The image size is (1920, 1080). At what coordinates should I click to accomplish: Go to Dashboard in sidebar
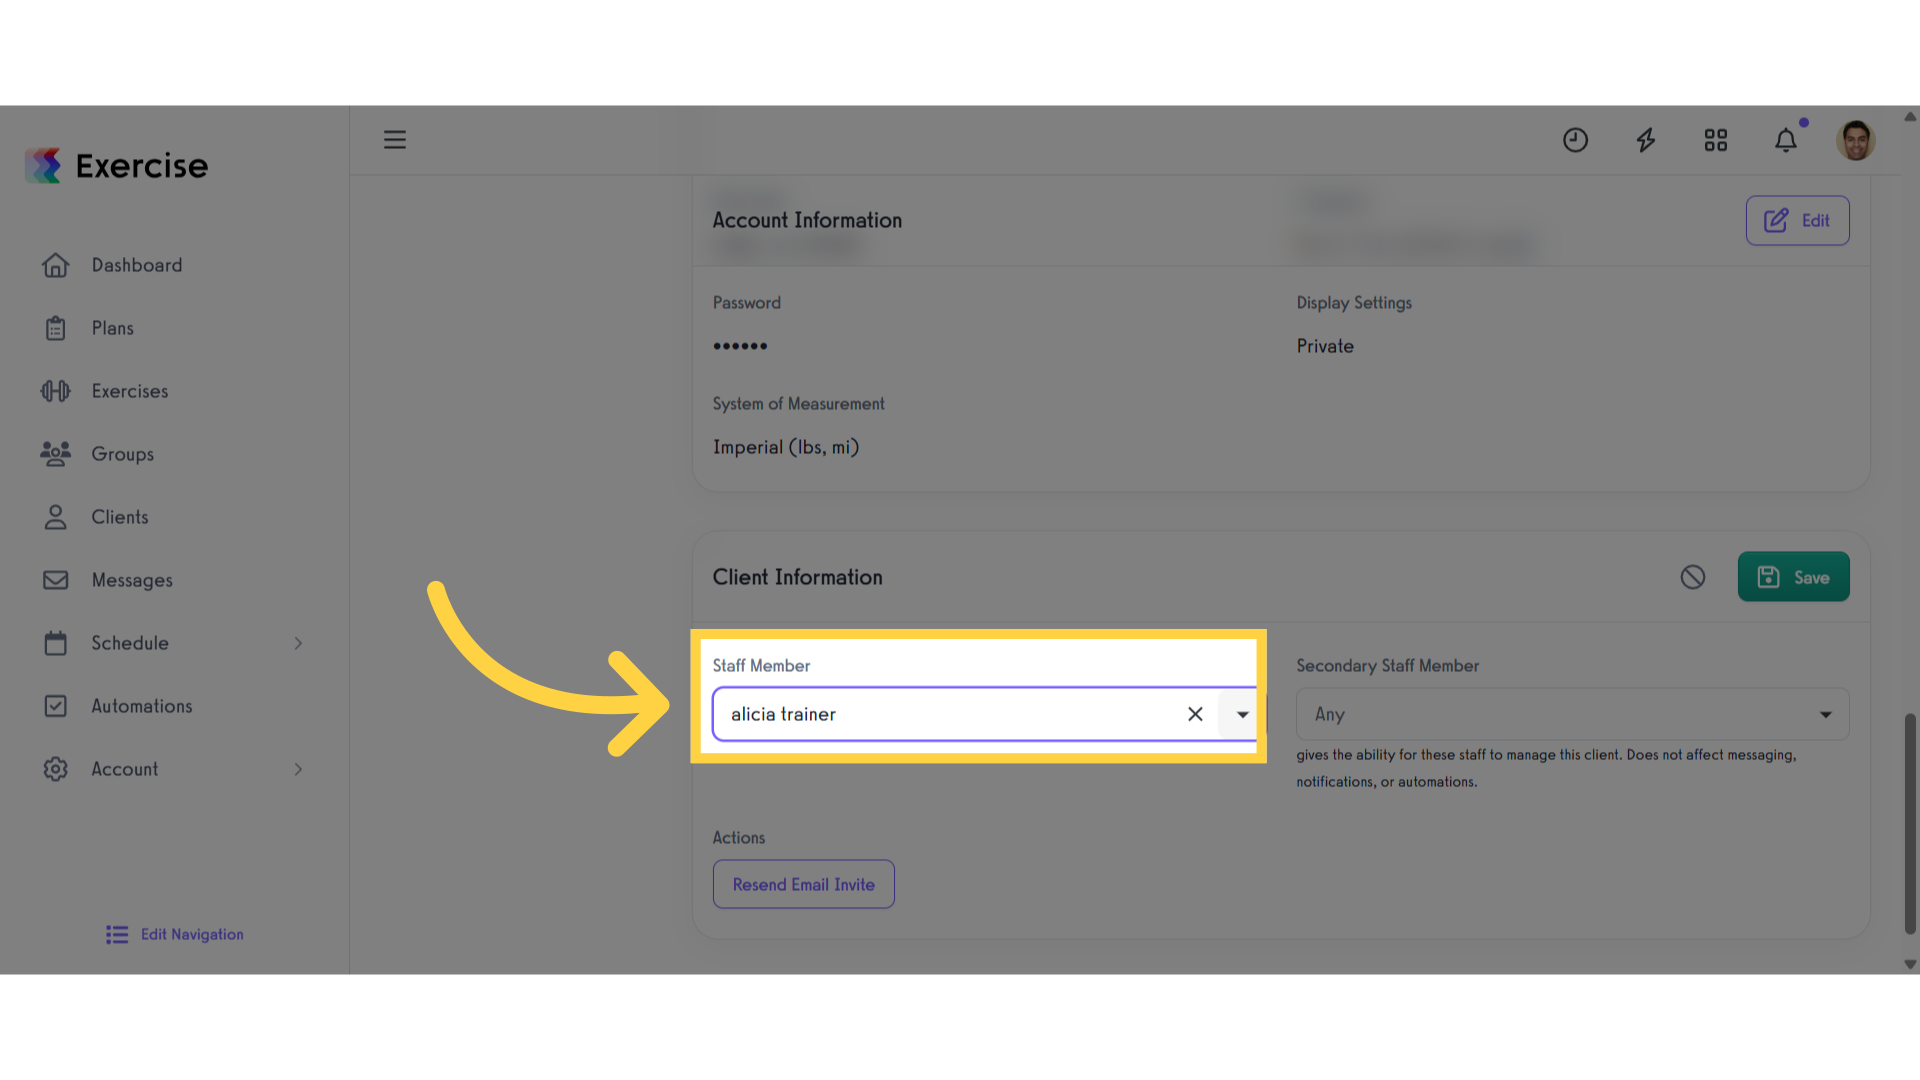137,265
